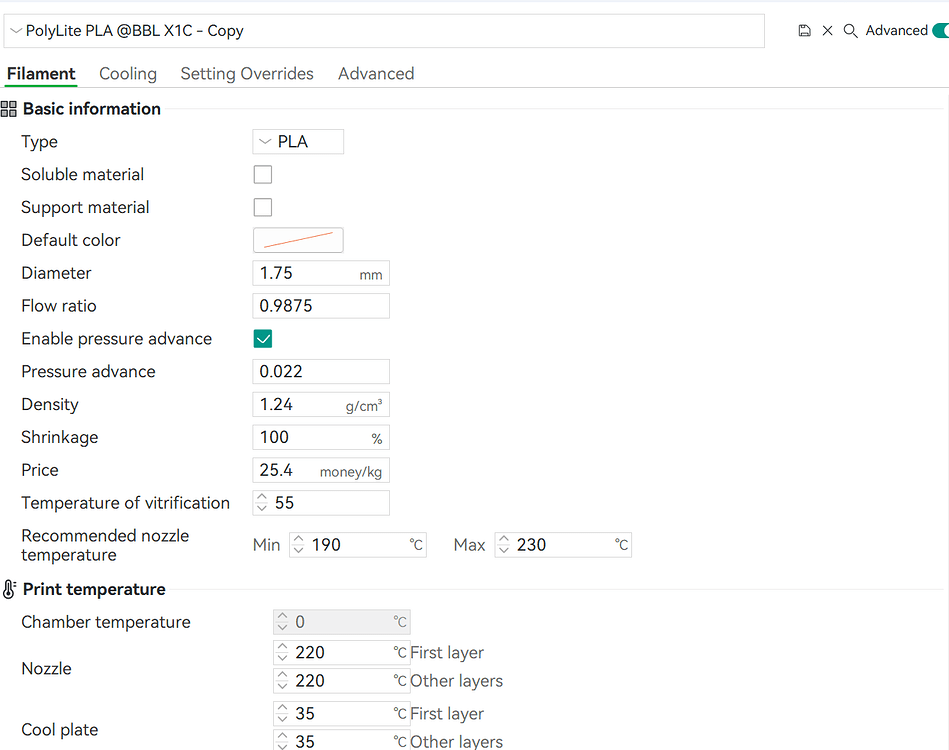
Task: Click the Print temperature thermometer icon
Action: point(8,589)
